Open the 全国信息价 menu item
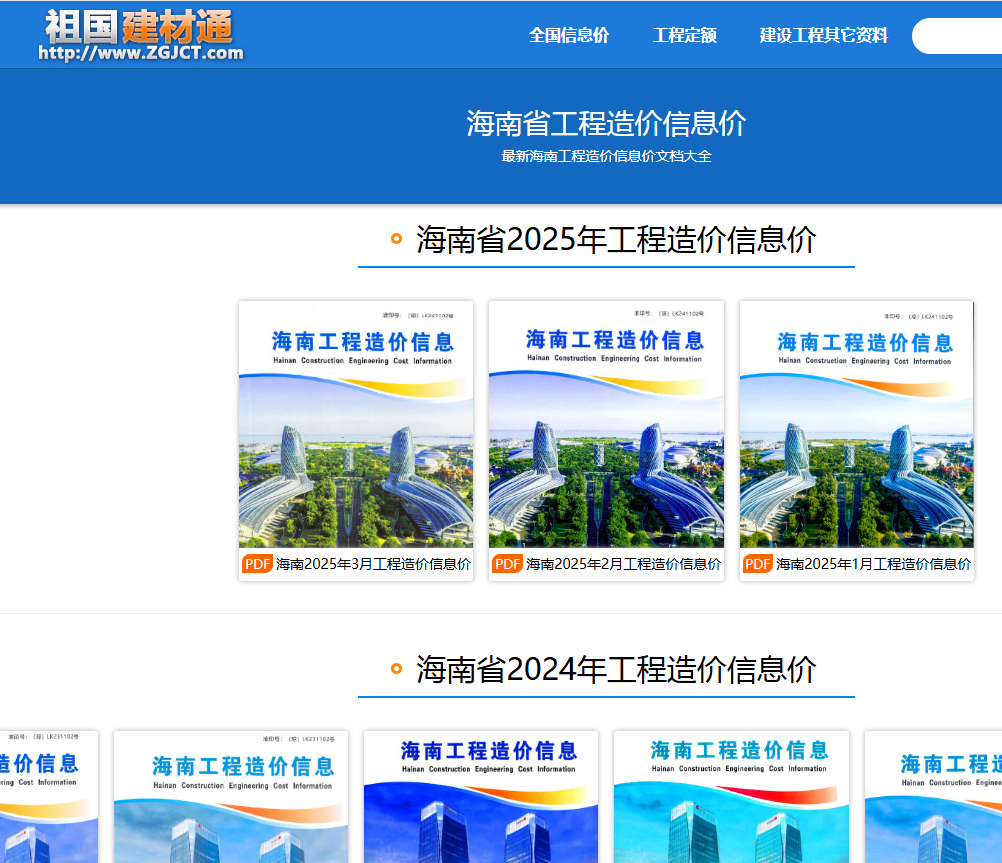The width and height of the screenshot is (1002, 863). point(569,35)
